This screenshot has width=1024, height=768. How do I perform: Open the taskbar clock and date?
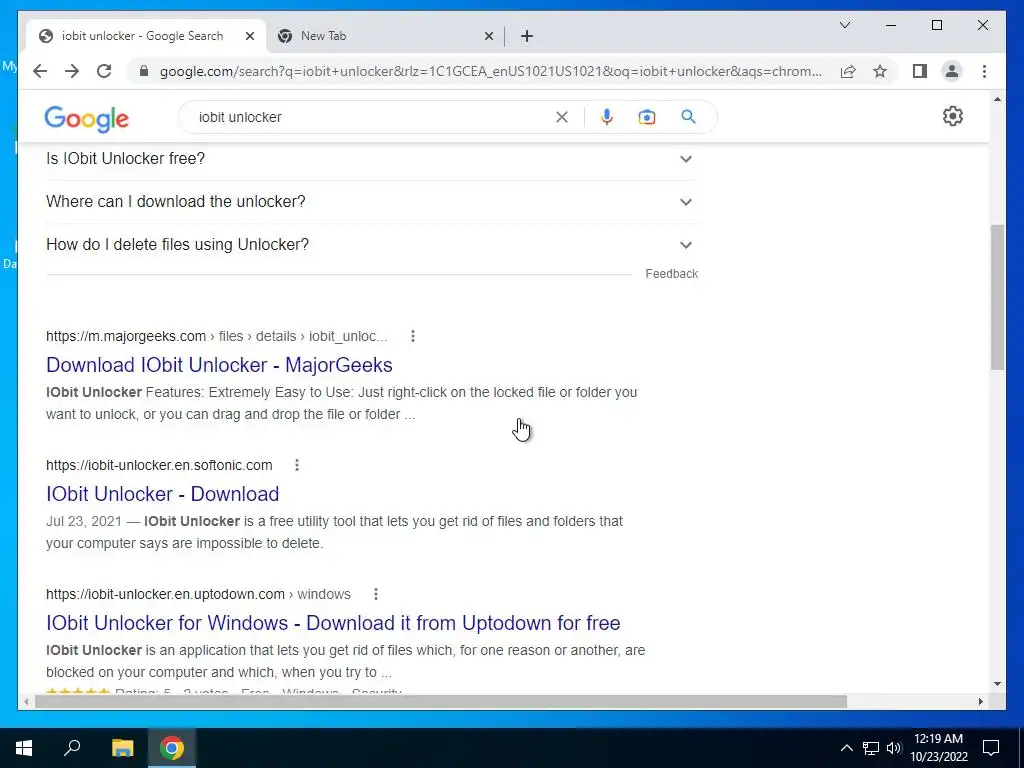pos(939,748)
